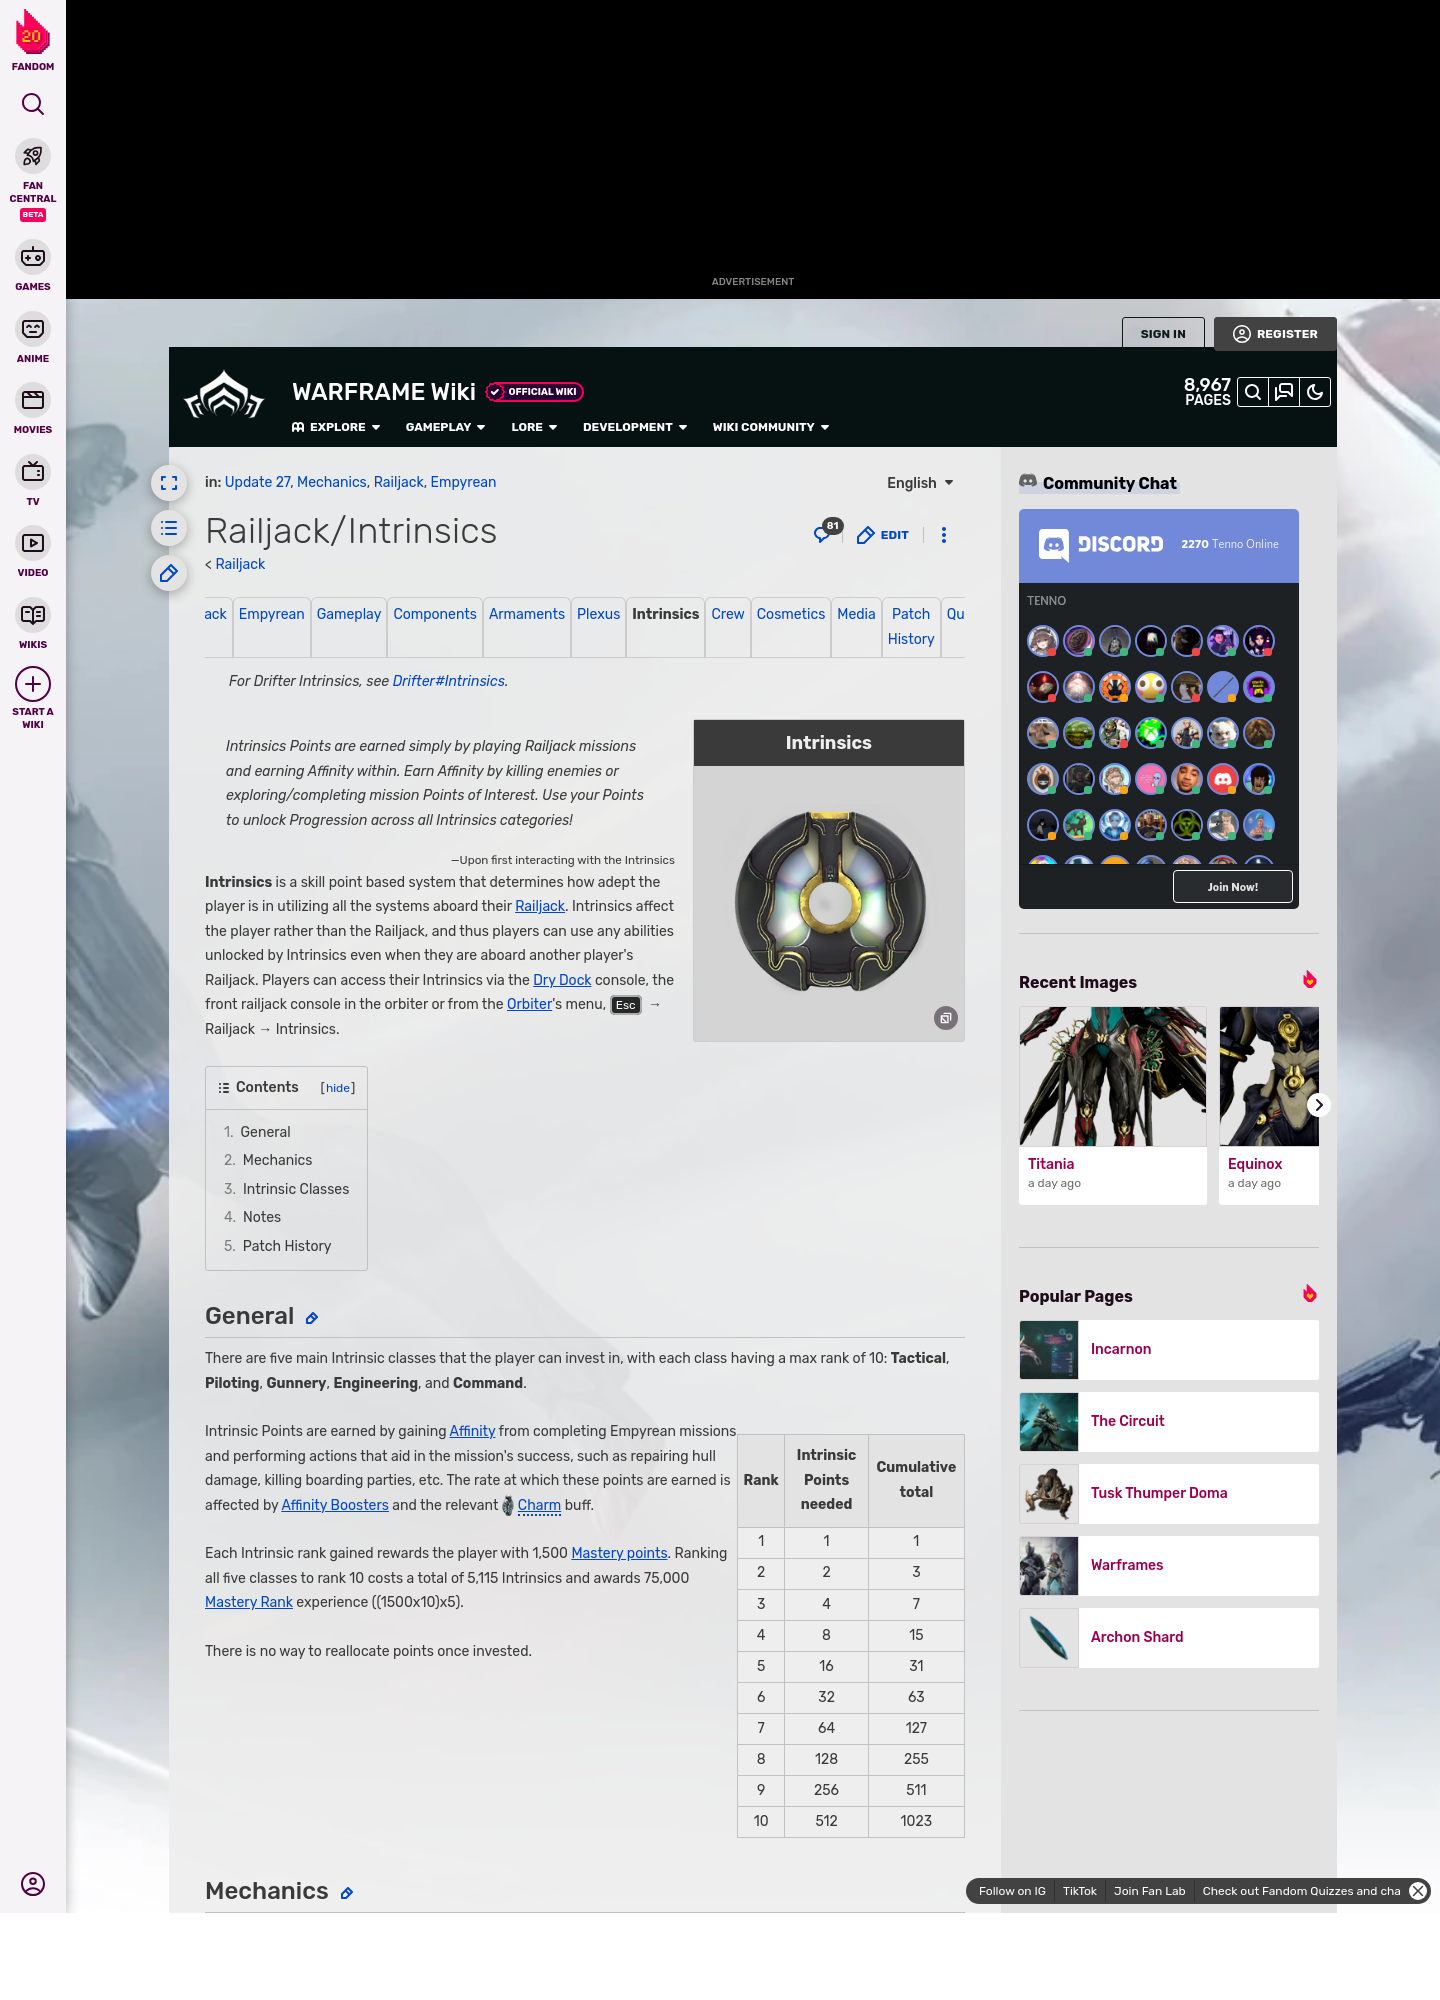Open the 81 comments bubble
Screen dimensions: 1440x2000
[x=826, y=532]
